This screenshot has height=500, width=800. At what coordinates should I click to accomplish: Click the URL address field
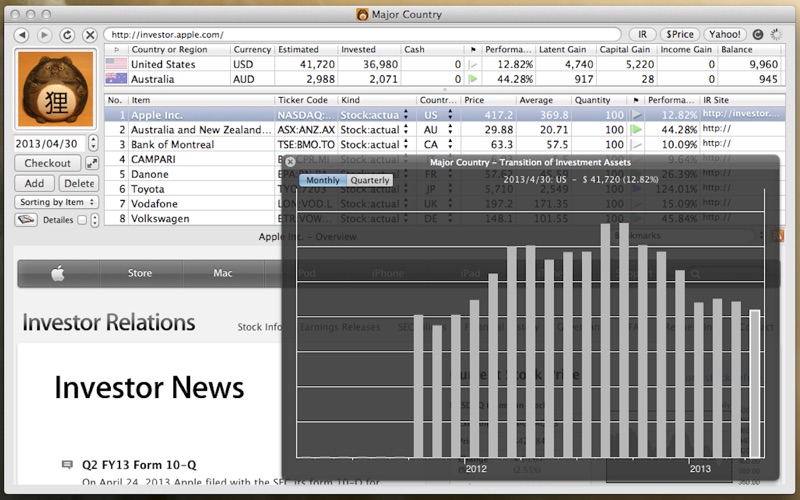point(362,35)
